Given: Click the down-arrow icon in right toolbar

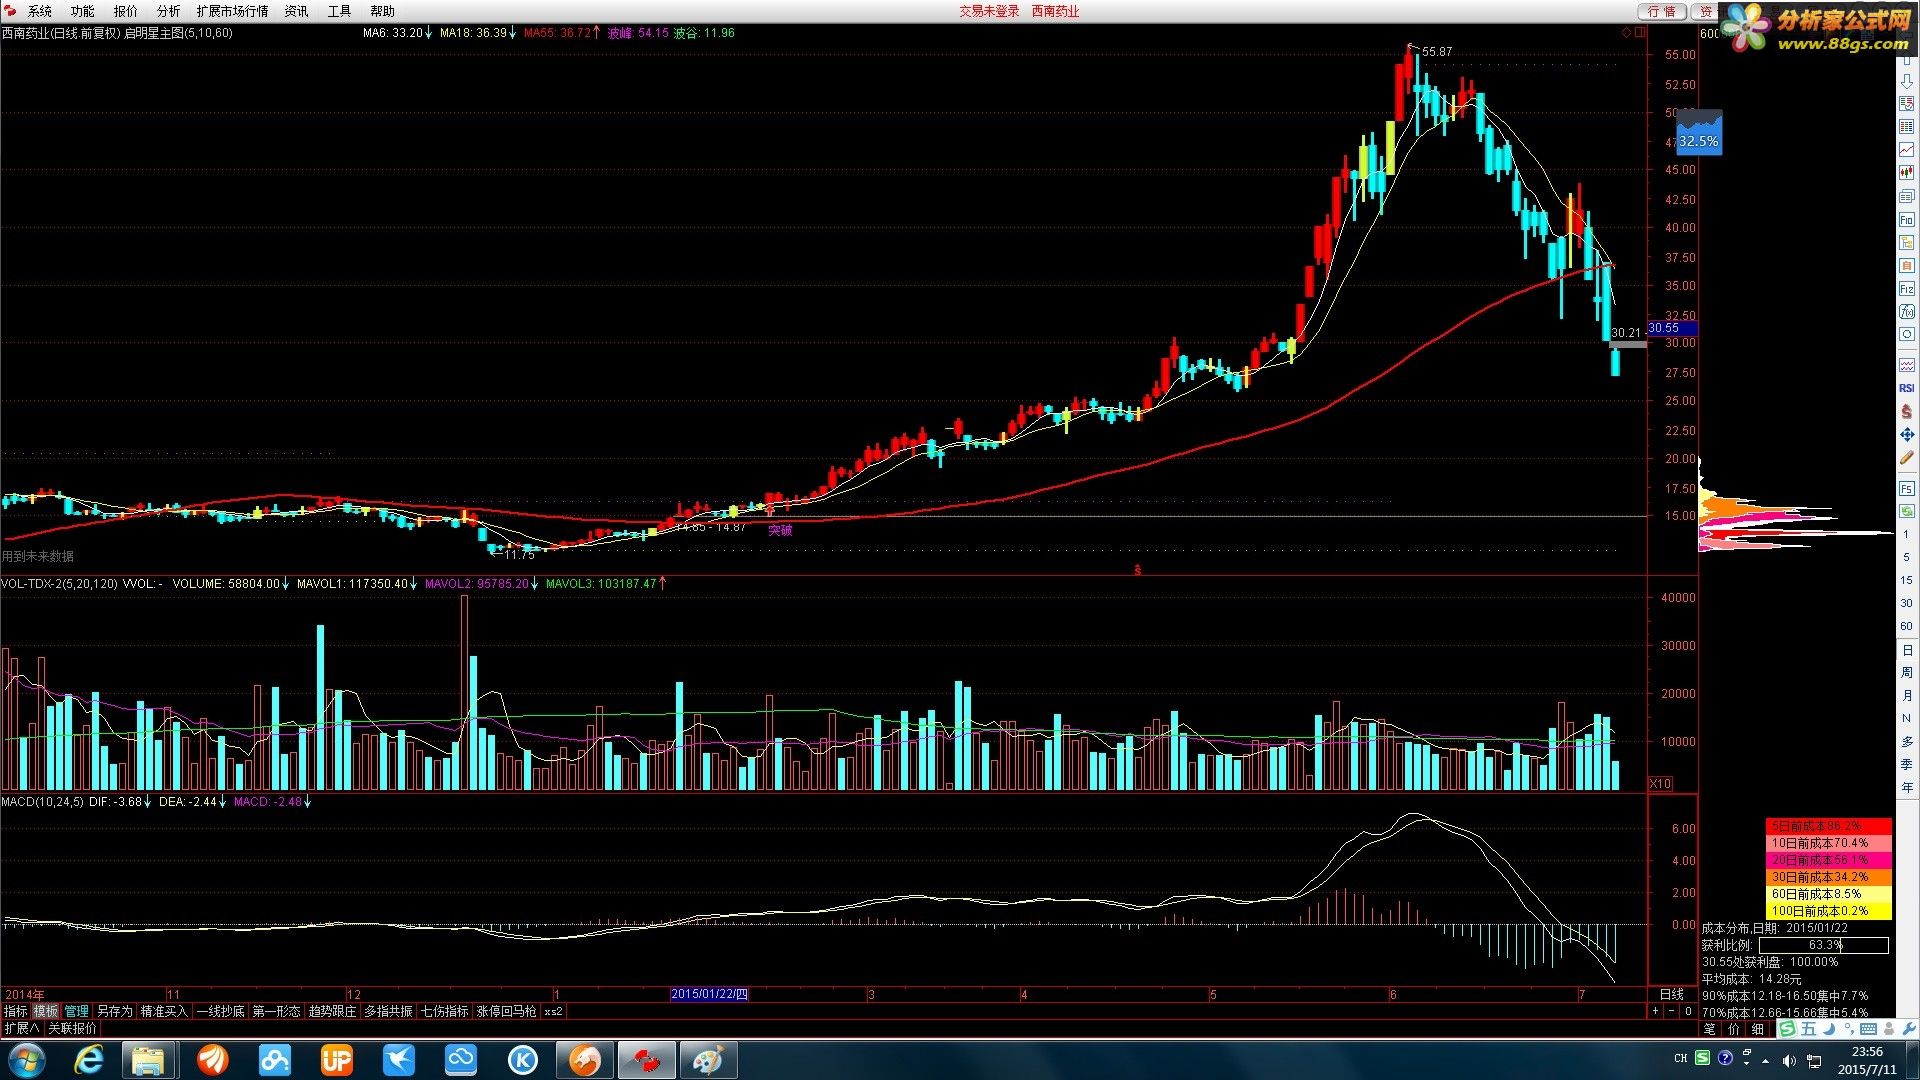Looking at the screenshot, I should [x=1906, y=82].
